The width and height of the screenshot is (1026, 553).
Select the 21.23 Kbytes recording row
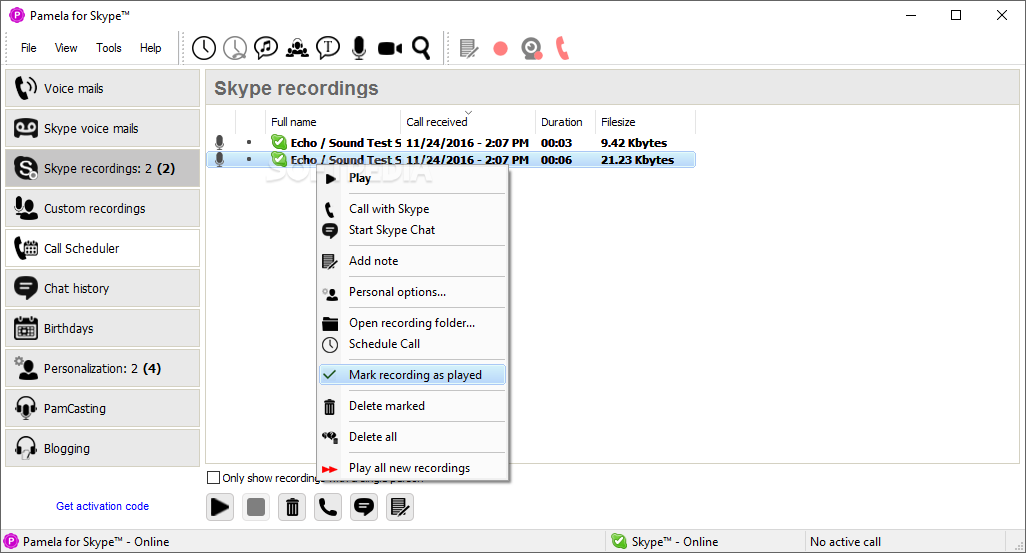[451, 160]
